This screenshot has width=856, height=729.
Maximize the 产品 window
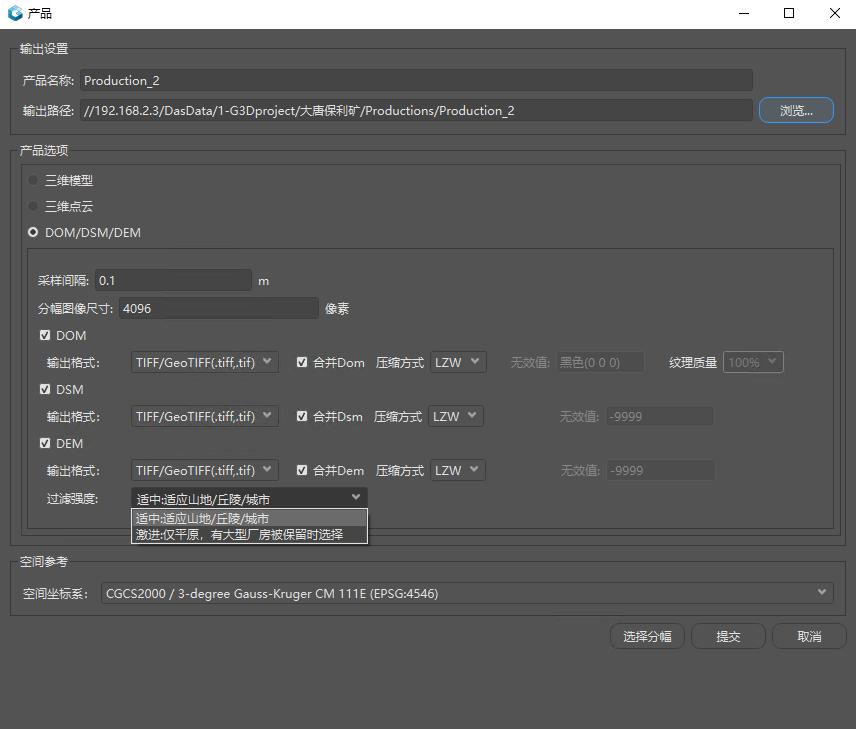[x=789, y=13]
